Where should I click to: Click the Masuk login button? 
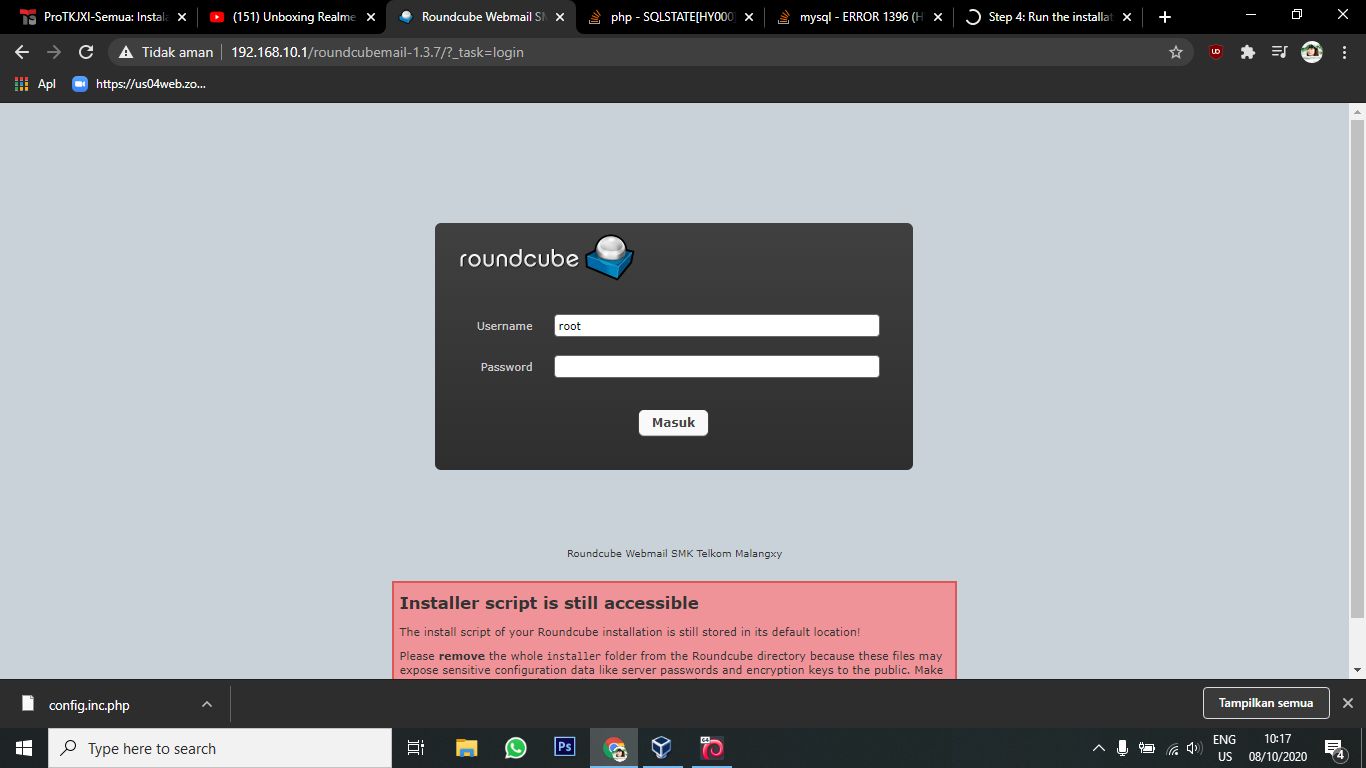(x=673, y=423)
